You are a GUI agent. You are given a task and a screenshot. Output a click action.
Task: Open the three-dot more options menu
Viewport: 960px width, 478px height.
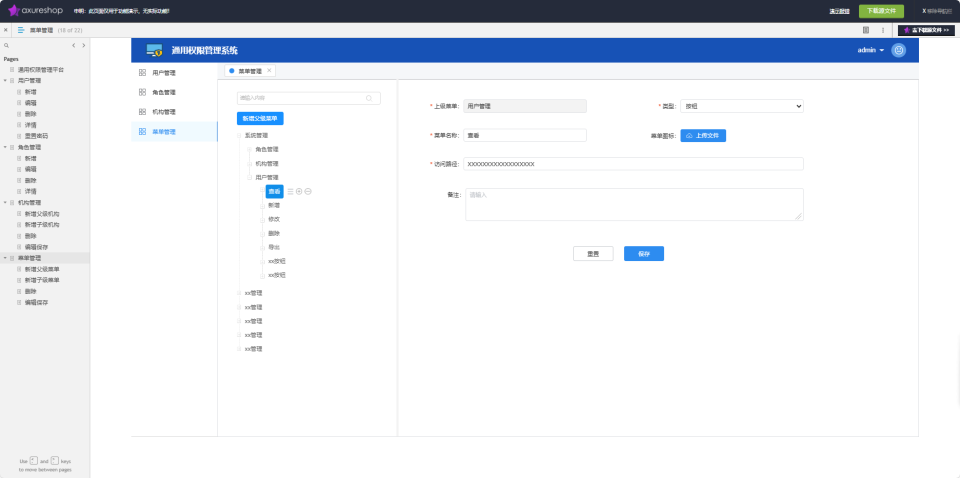[x=883, y=29]
